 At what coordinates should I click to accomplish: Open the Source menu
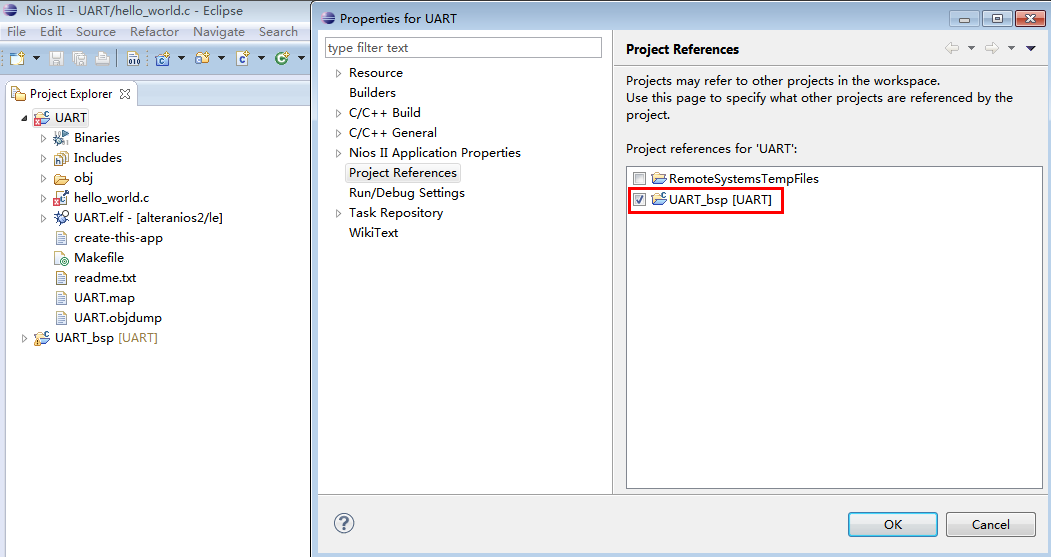tap(96, 32)
